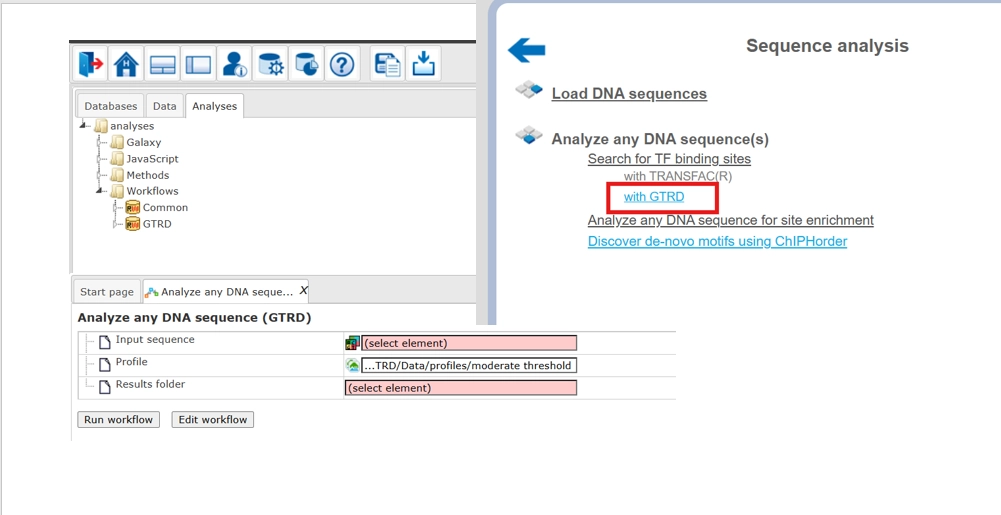Close the Analyze any DNA sequence tab
The width and height of the screenshot is (1001, 515).
tap(304, 291)
